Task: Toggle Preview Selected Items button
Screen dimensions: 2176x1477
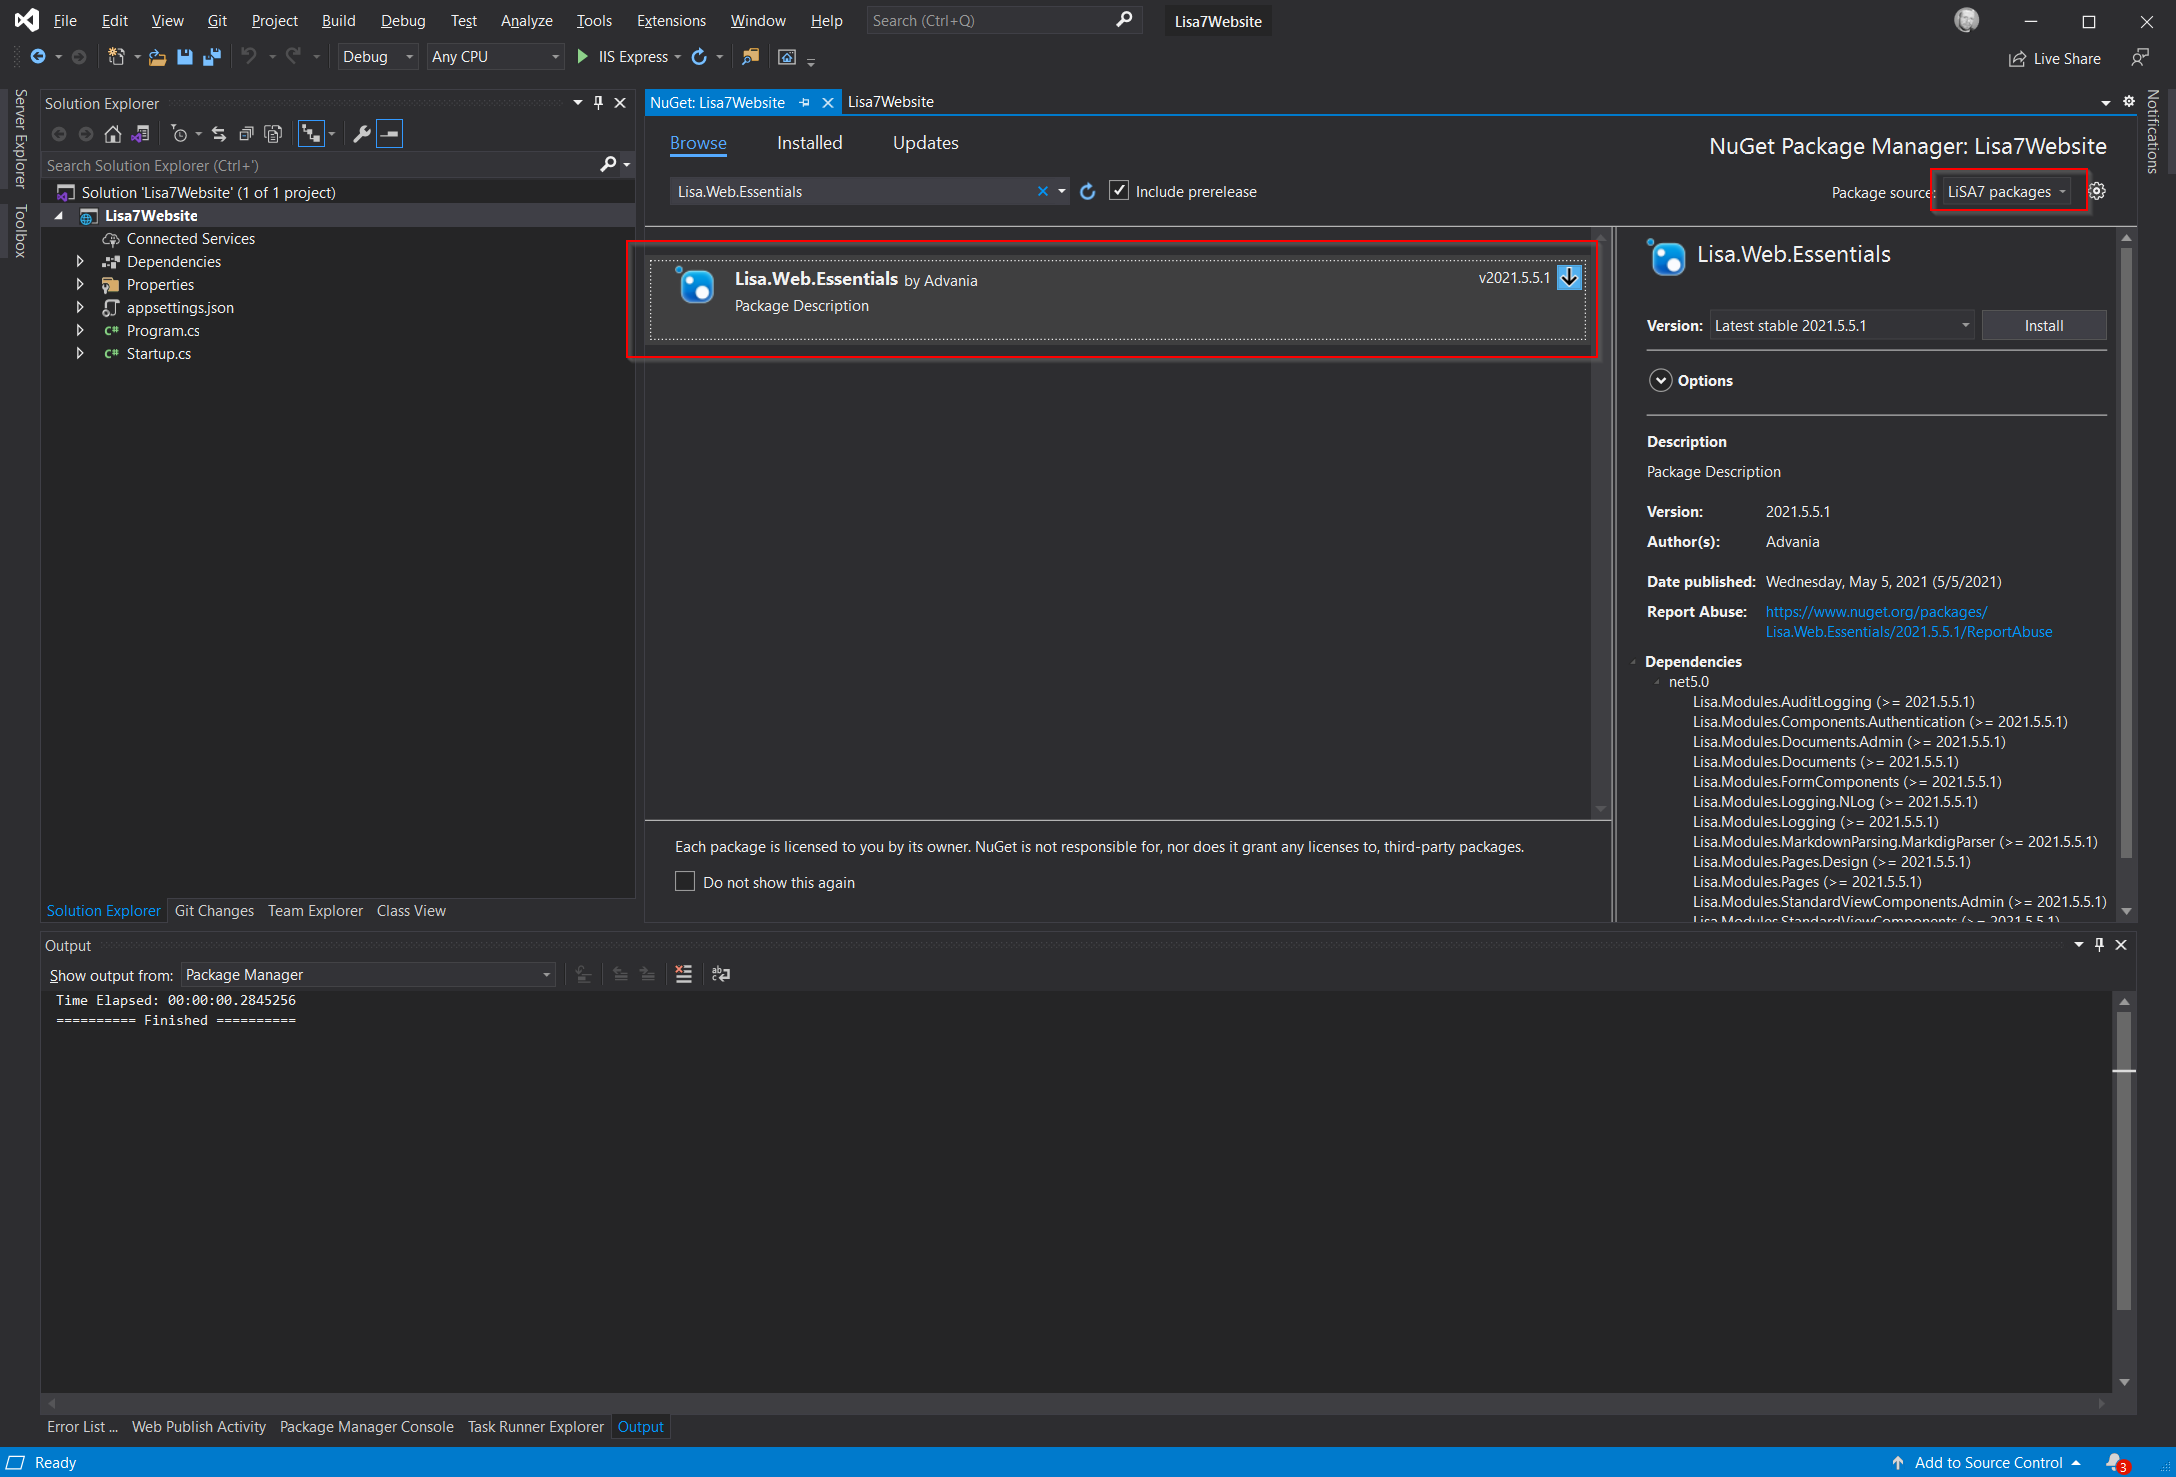Action: tap(390, 134)
